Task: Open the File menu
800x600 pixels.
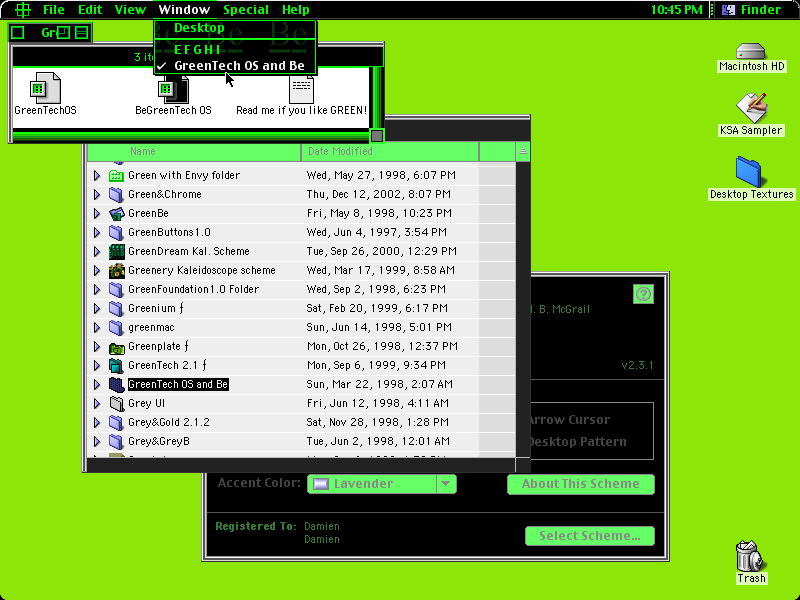Action: pos(54,10)
